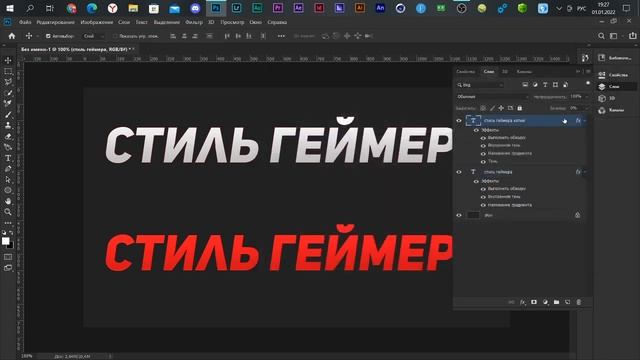The width and height of the screenshot is (640, 360).
Task: Select the Zoom magnifier tool in toolbar
Action: 8,212
